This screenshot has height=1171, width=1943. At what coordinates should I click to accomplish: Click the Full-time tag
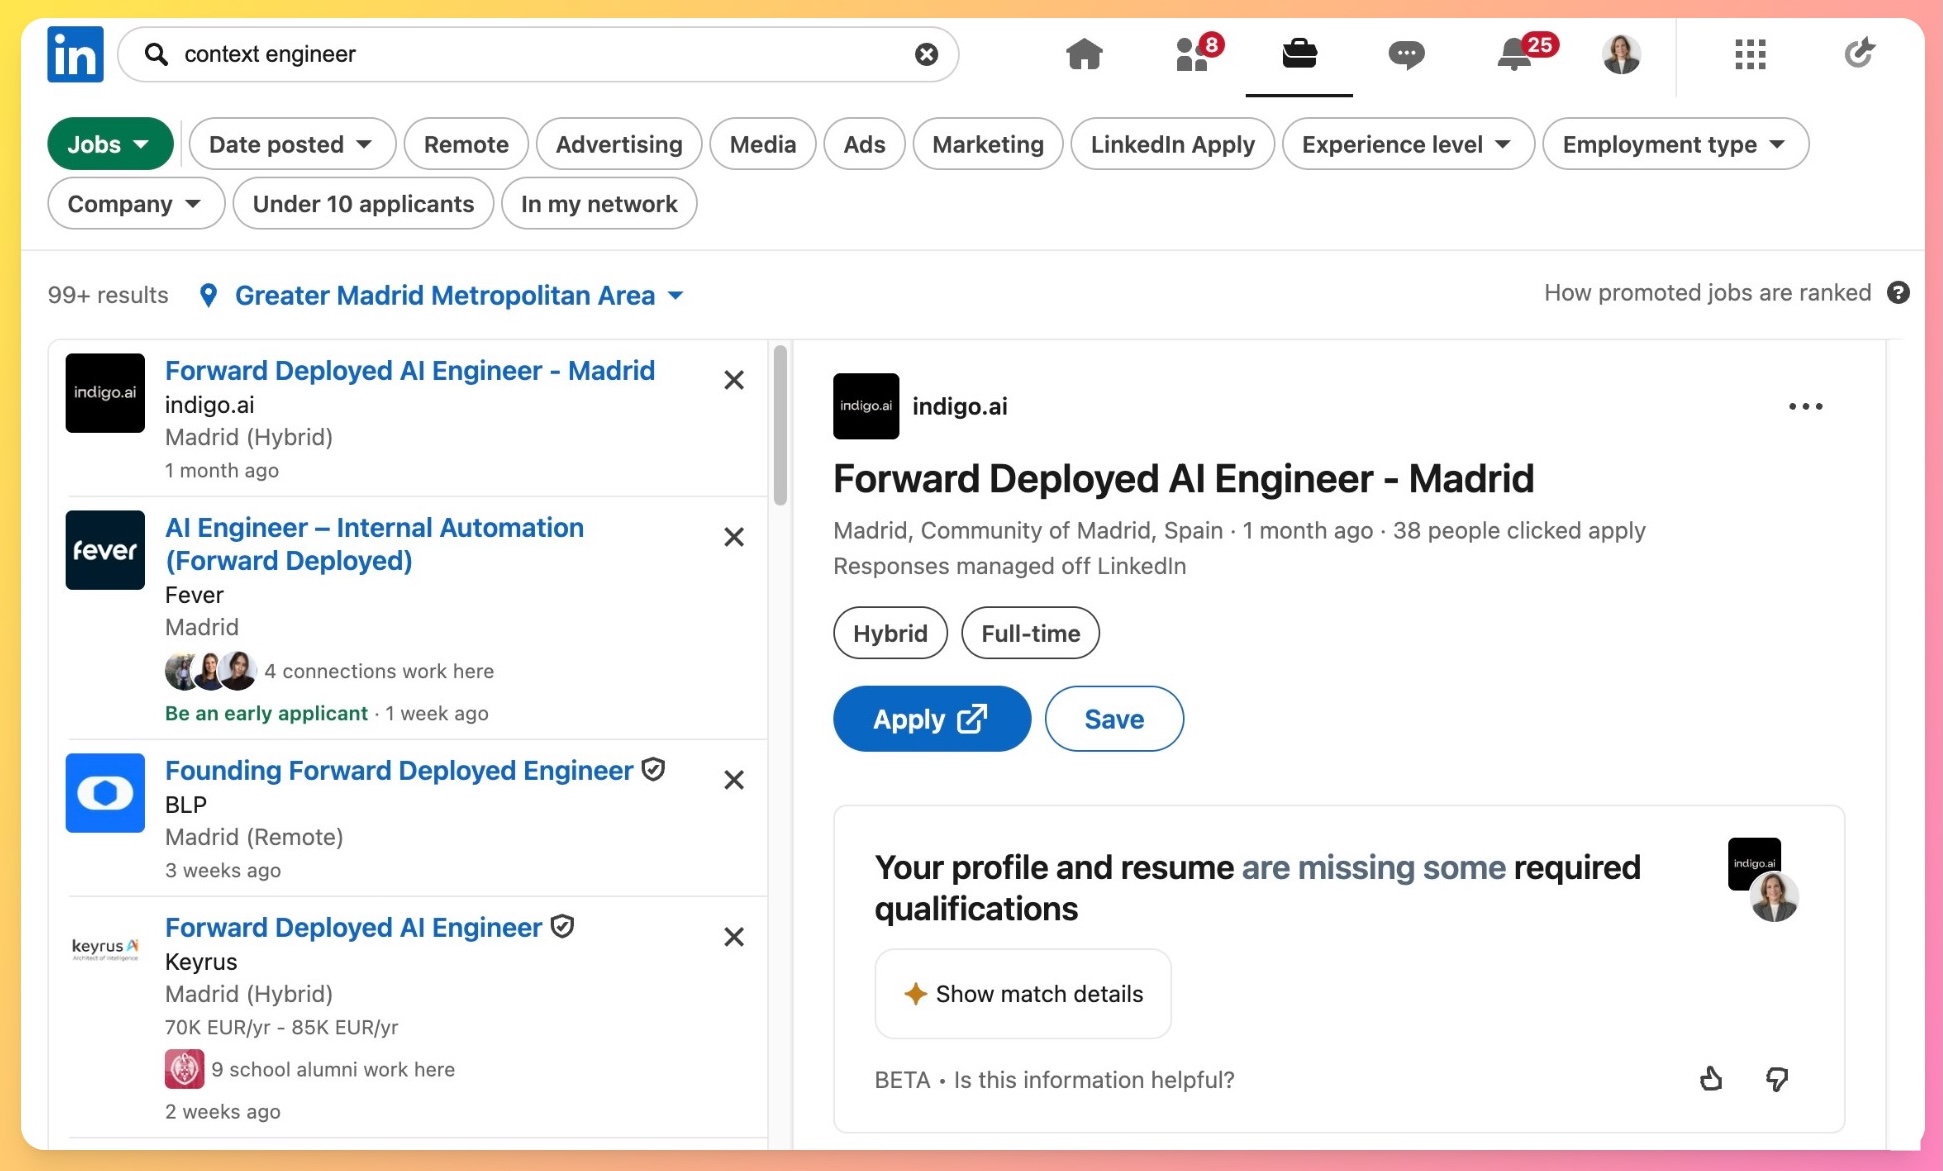coord(1030,633)
